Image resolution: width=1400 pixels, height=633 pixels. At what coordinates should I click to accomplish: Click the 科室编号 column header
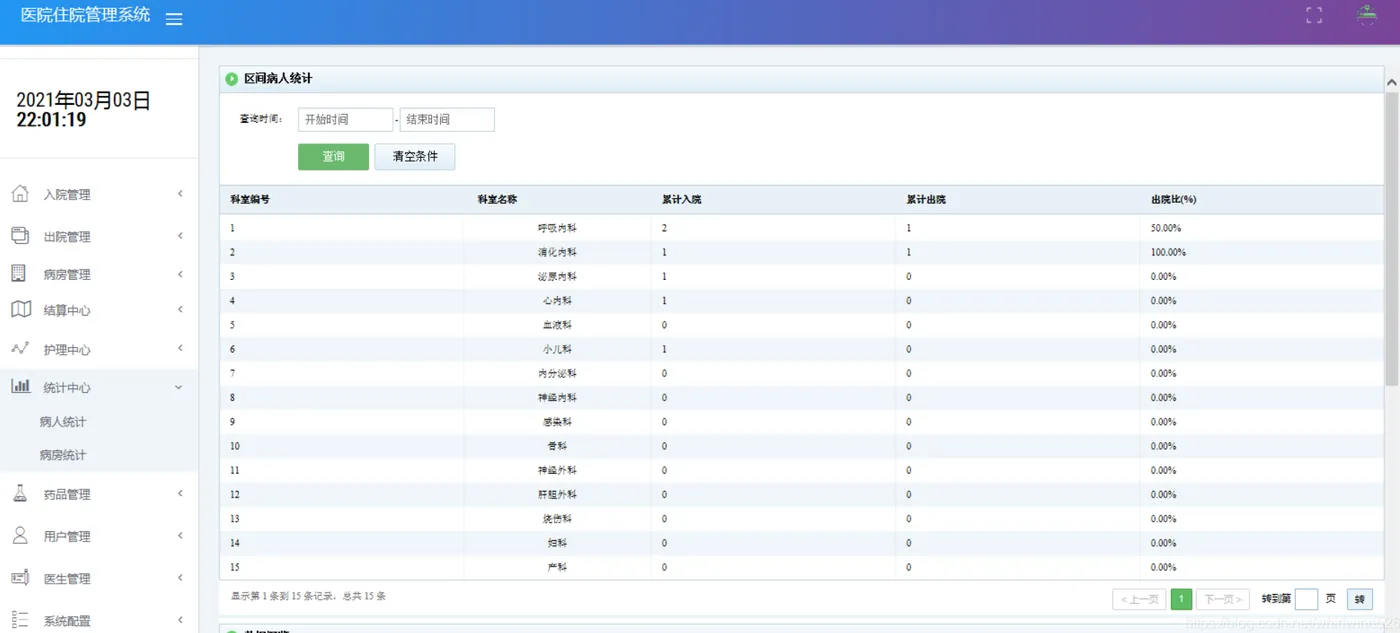250,199
